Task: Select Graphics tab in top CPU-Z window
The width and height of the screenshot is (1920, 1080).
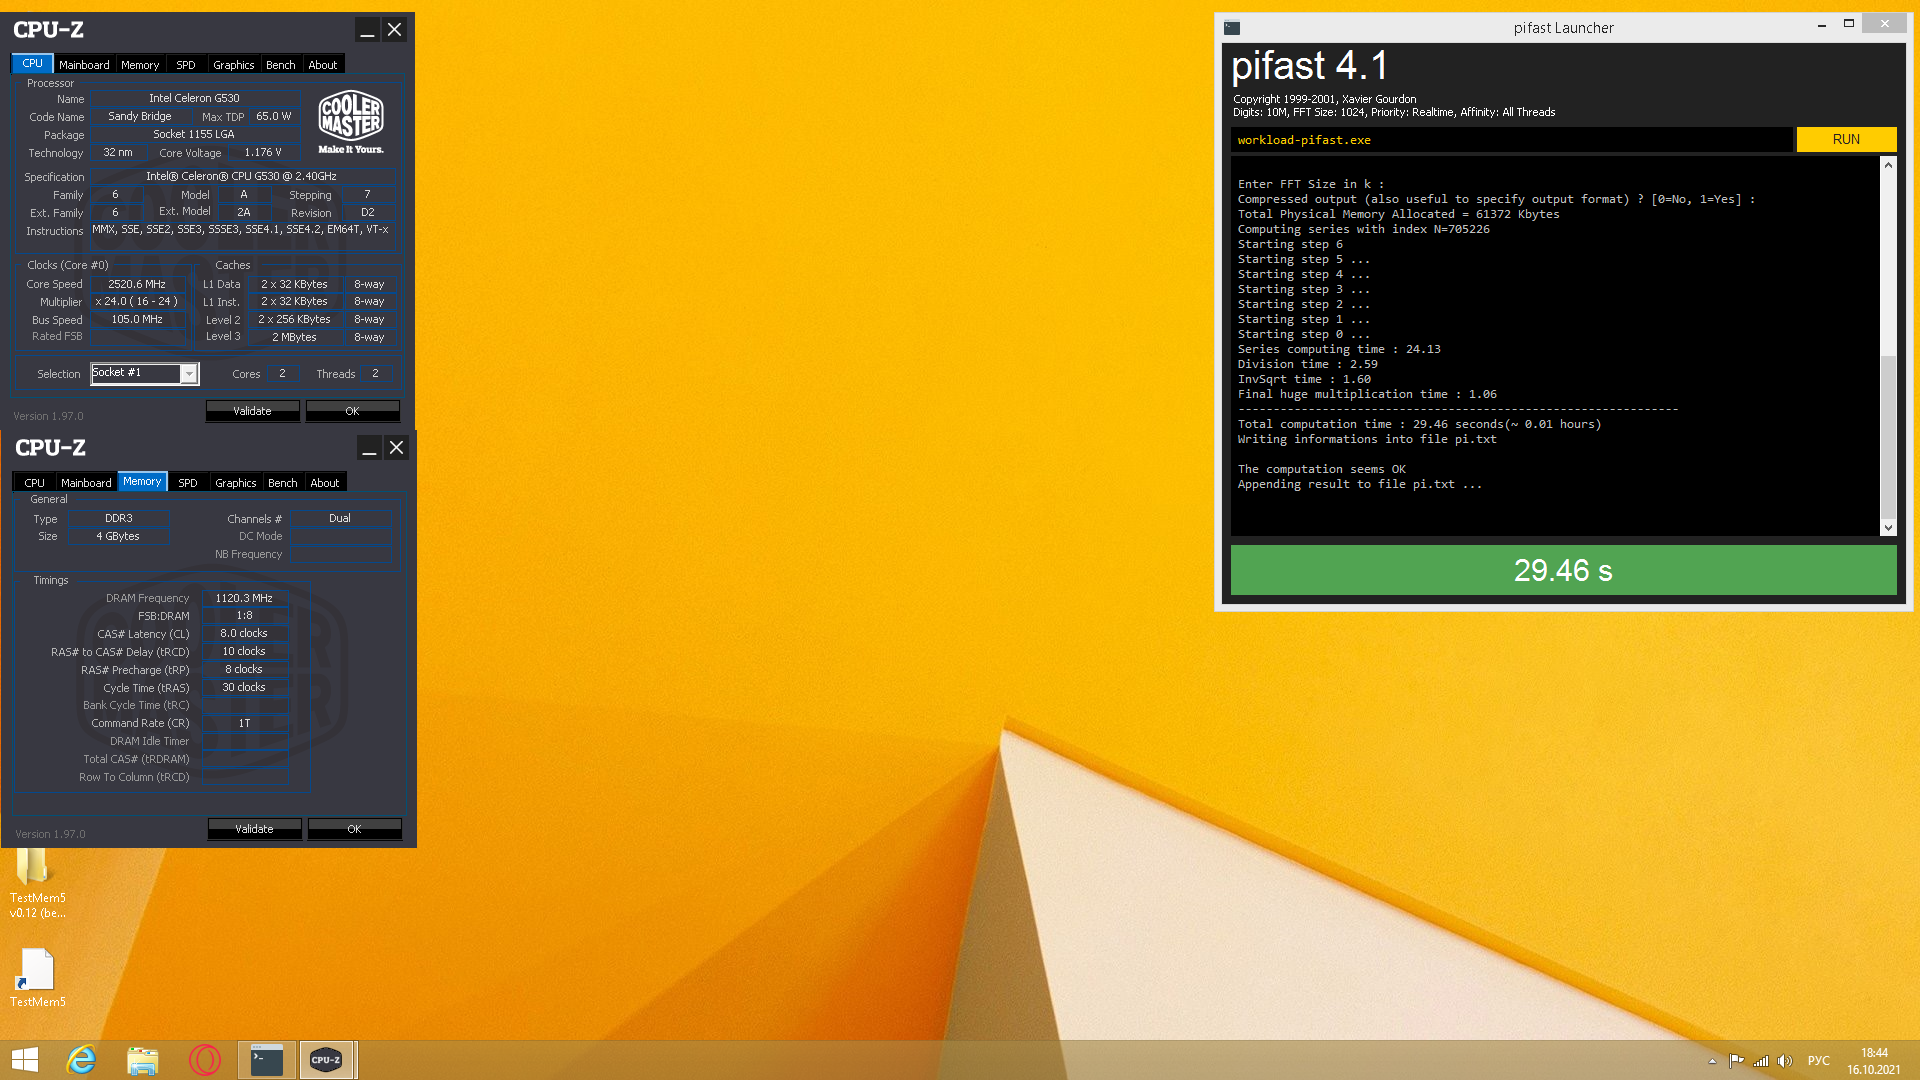Action: click(234, 65)
